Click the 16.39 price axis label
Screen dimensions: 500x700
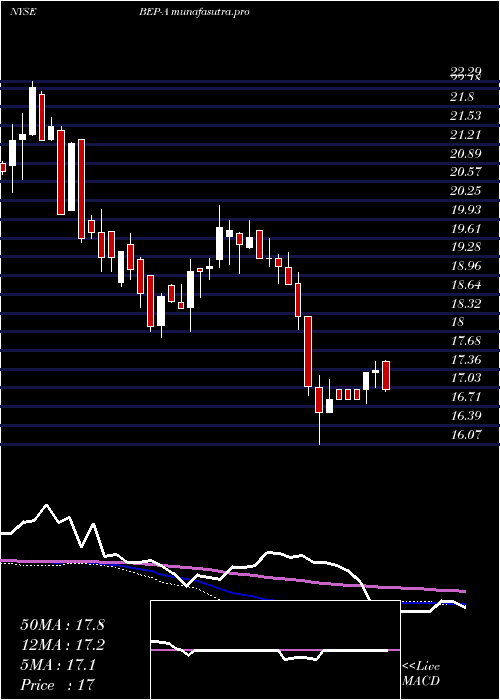click(466, 416)
